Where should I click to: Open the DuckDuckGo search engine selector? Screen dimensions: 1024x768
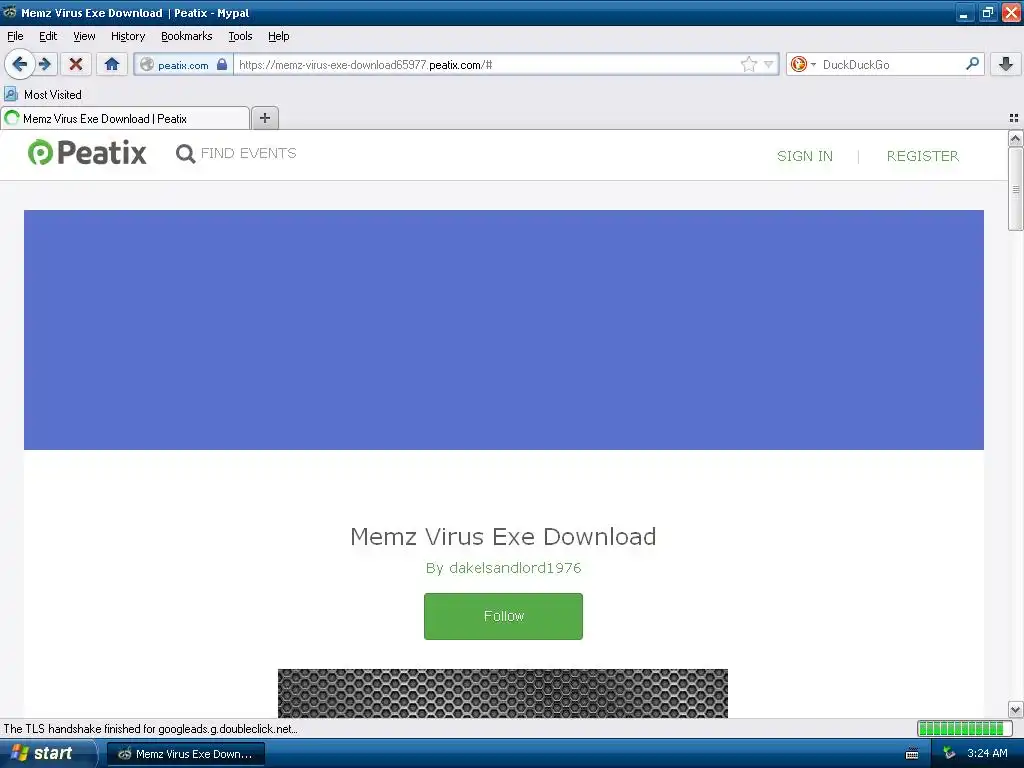click(803, 64)
